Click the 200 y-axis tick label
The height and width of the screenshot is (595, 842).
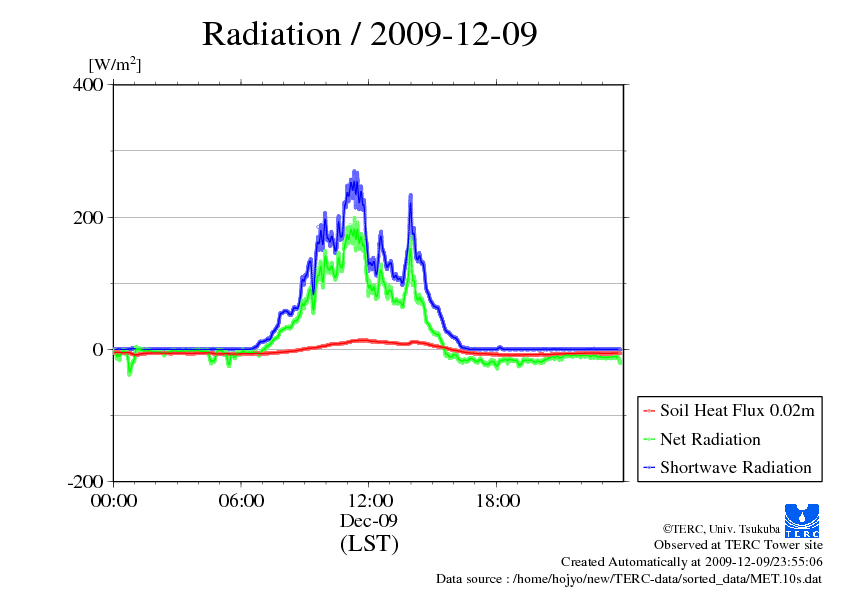(90, 217)
